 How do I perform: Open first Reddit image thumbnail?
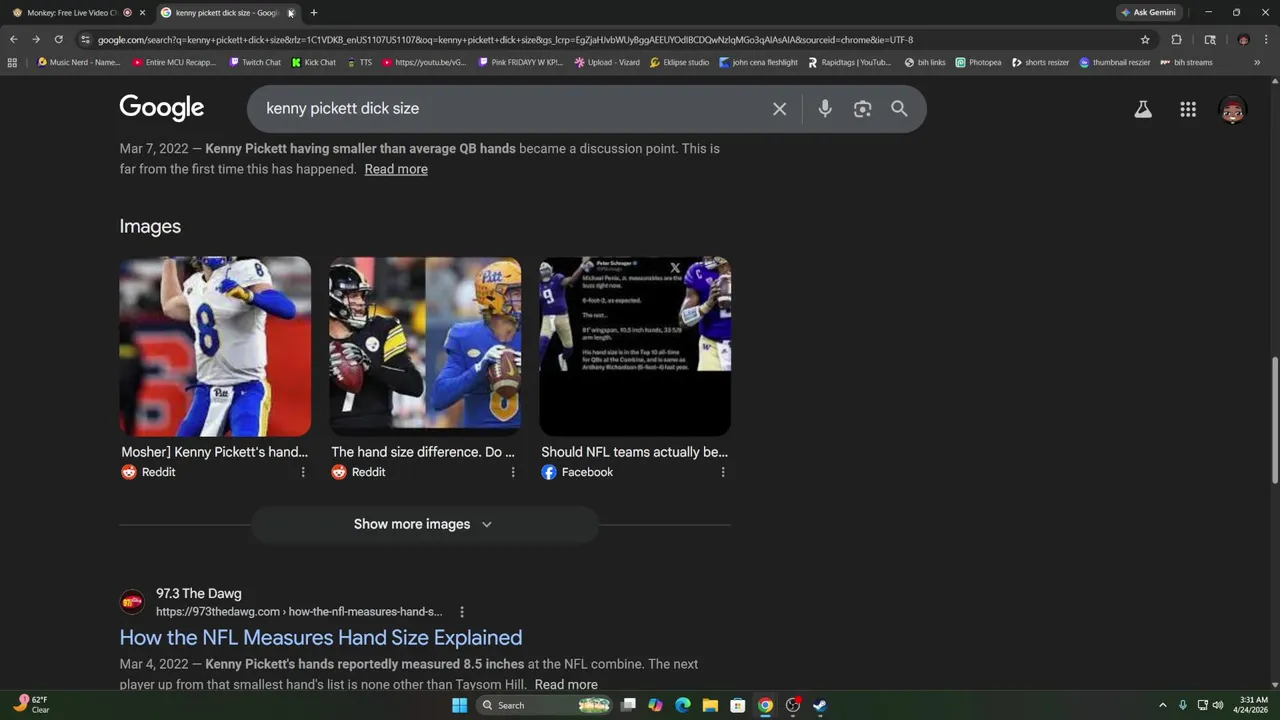coord(215,346)
